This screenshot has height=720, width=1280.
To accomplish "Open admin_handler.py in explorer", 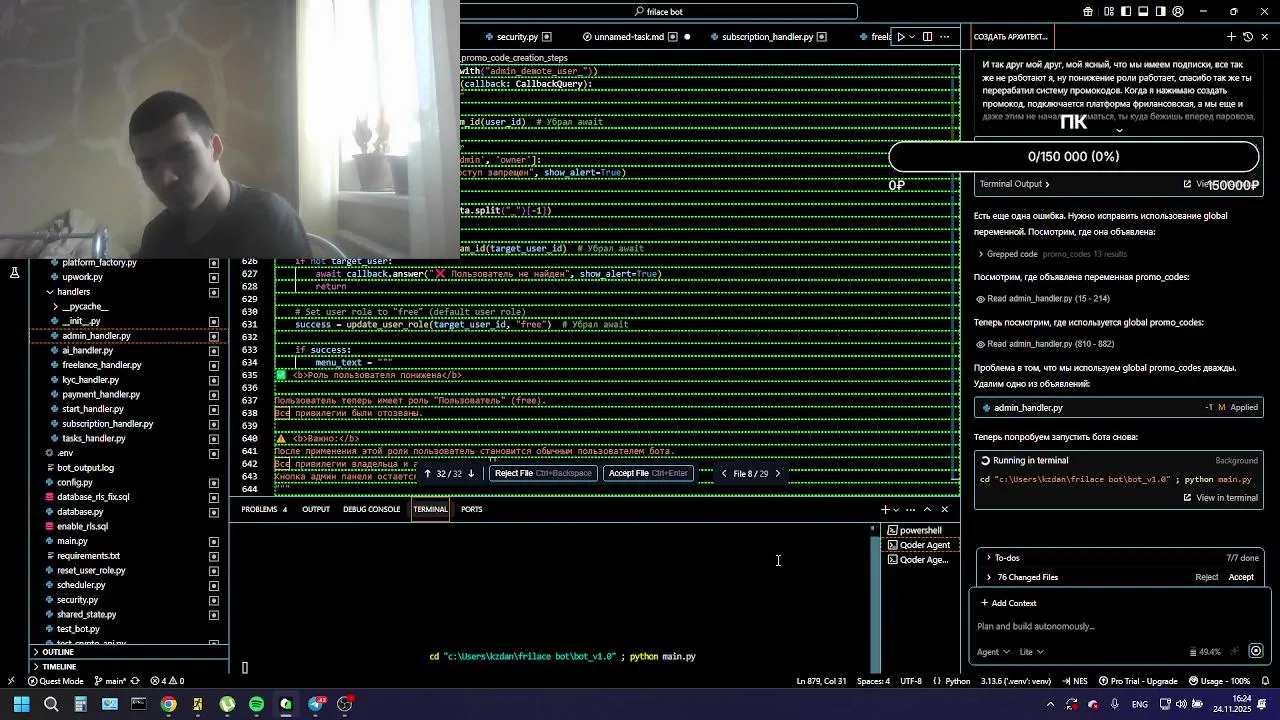I will (96, 336).
